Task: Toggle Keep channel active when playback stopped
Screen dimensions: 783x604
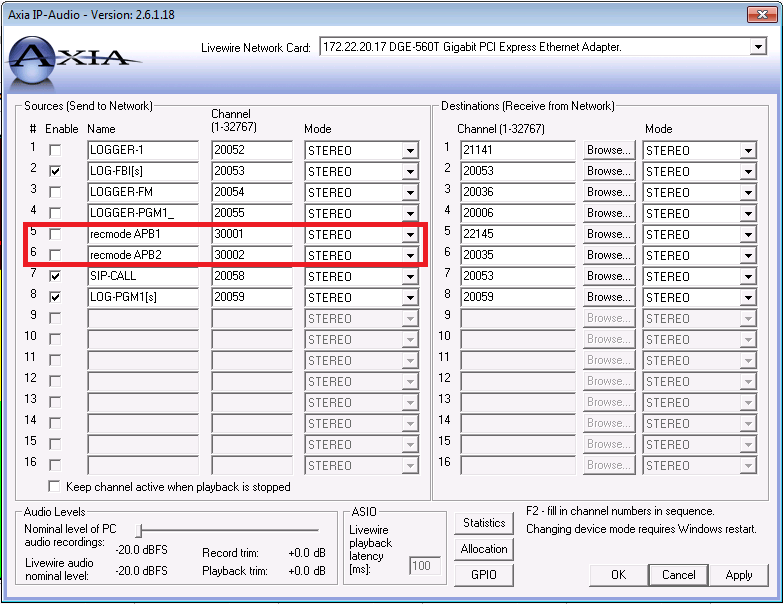Action: point(54,486)
